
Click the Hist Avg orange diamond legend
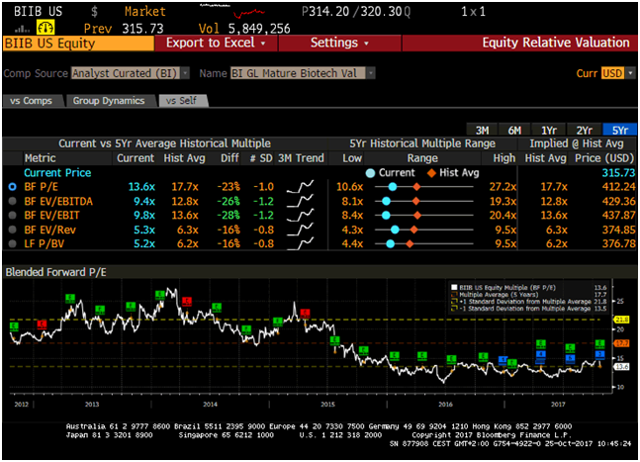(431, 173)
